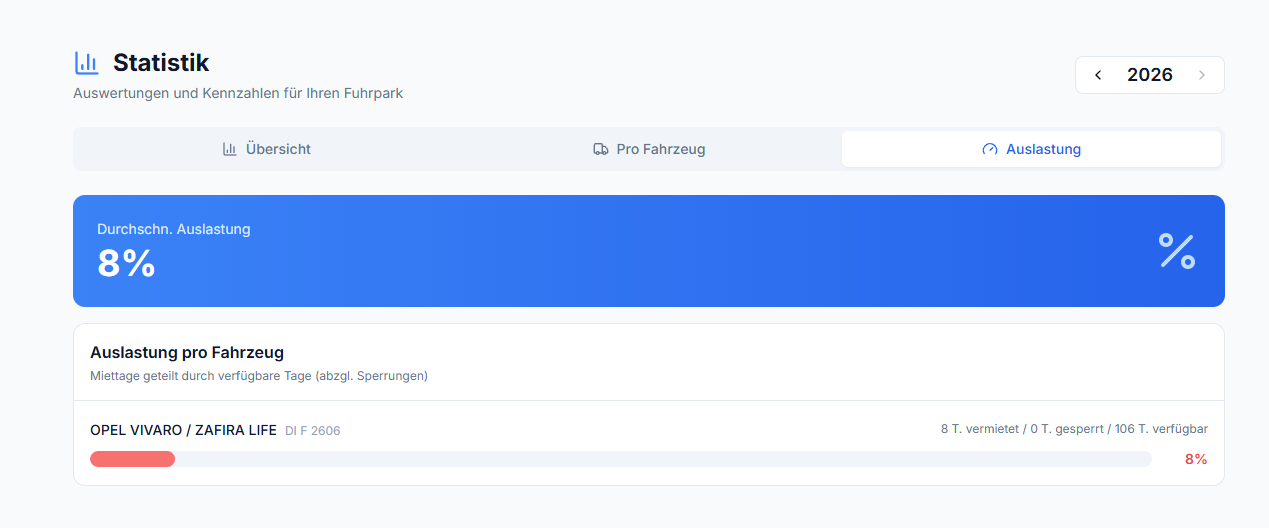Click the license plate DI F 2606
Screen dimensions: 1269x528
click(x=313, y=431)
